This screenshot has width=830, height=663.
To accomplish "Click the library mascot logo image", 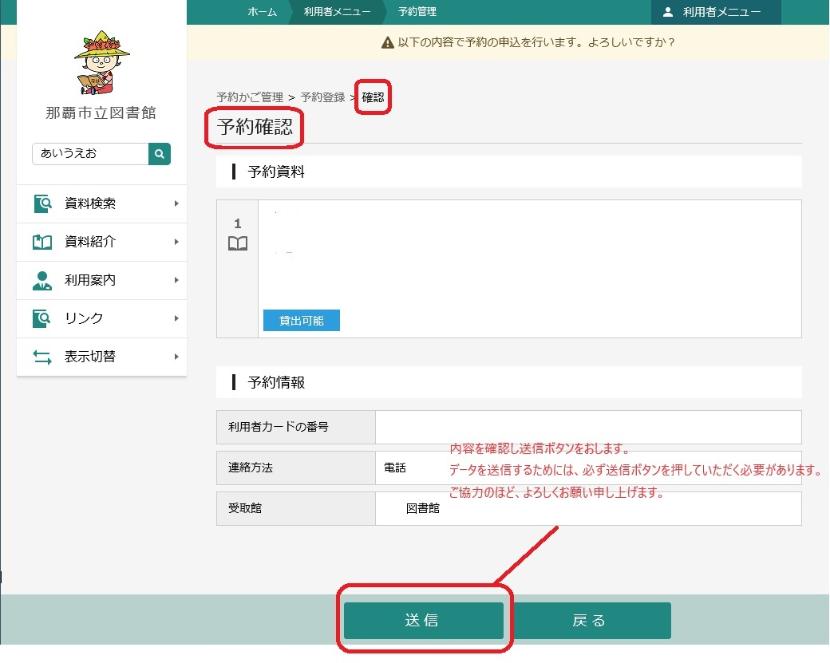I will click(x=102, y=62).
